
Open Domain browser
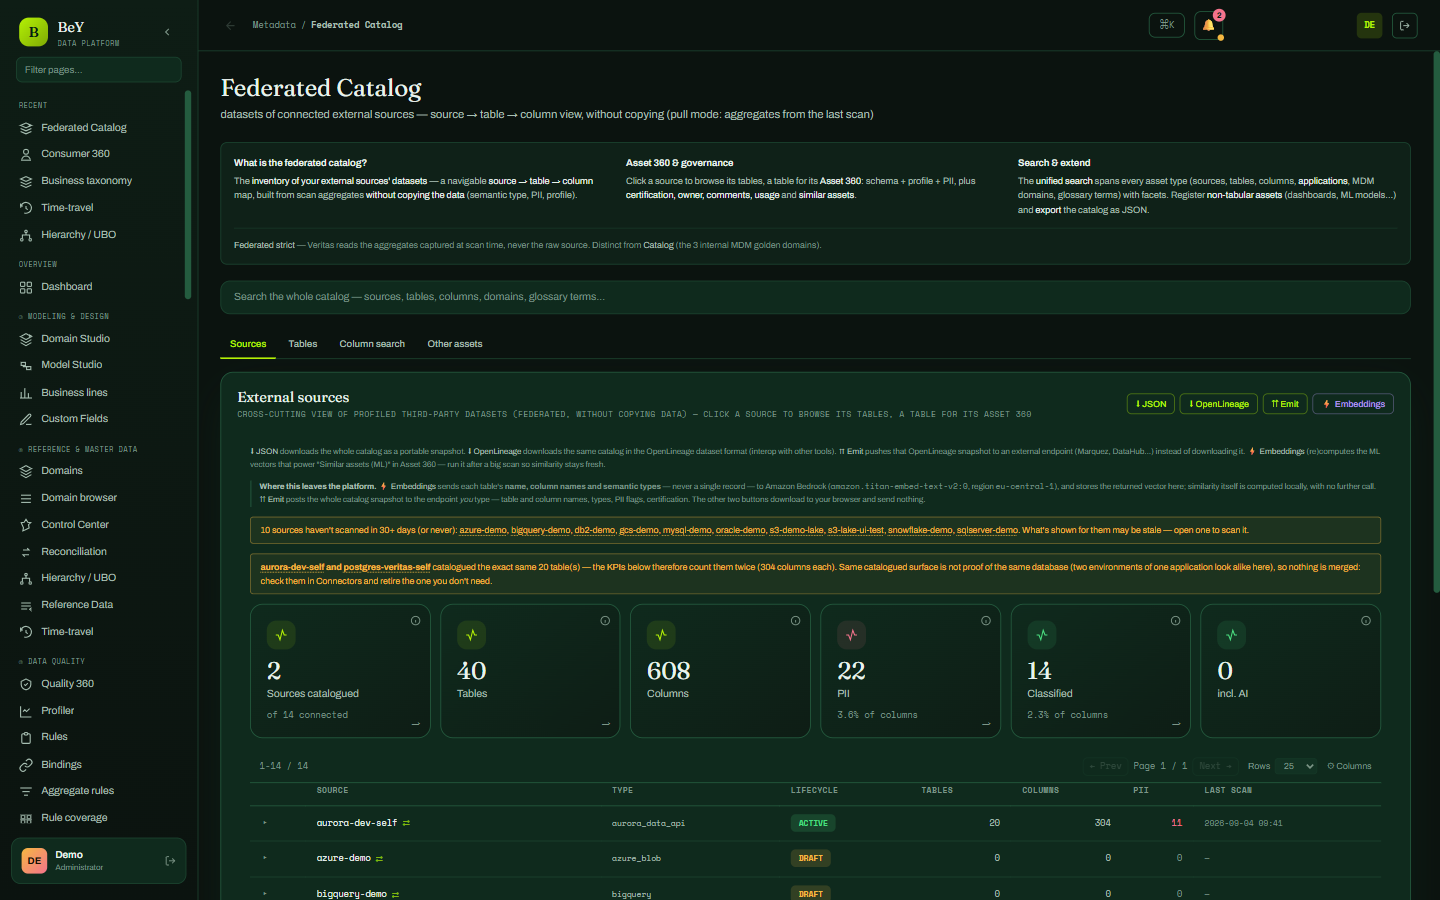[x=79, y=498]
